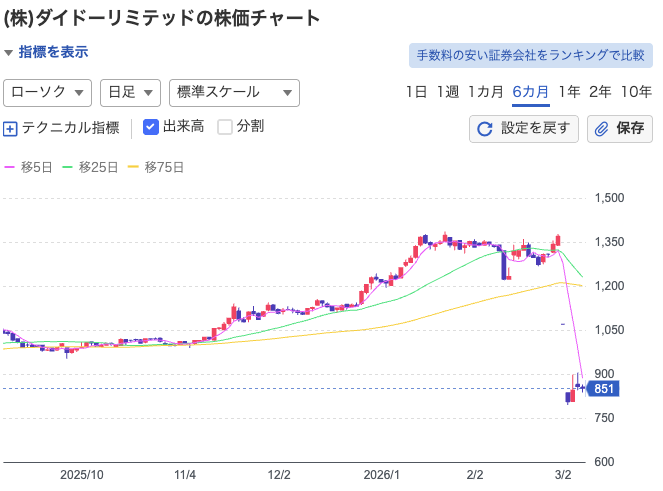663x491 pixels.
Task: Click the plus icon beside テクニカル指標
Action: pyautogui.click(x=11, y=128)
